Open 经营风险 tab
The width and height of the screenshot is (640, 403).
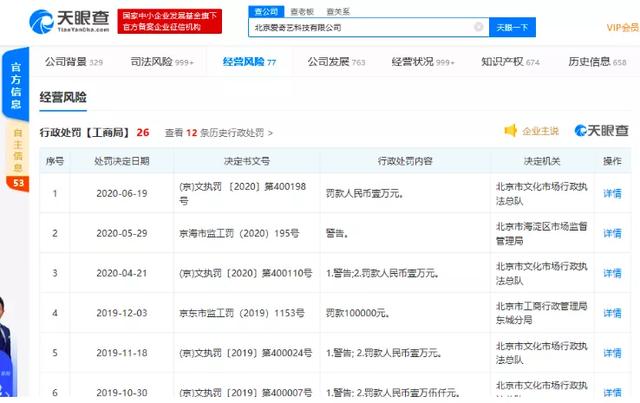pyautogui.click(x=249, y=62)
